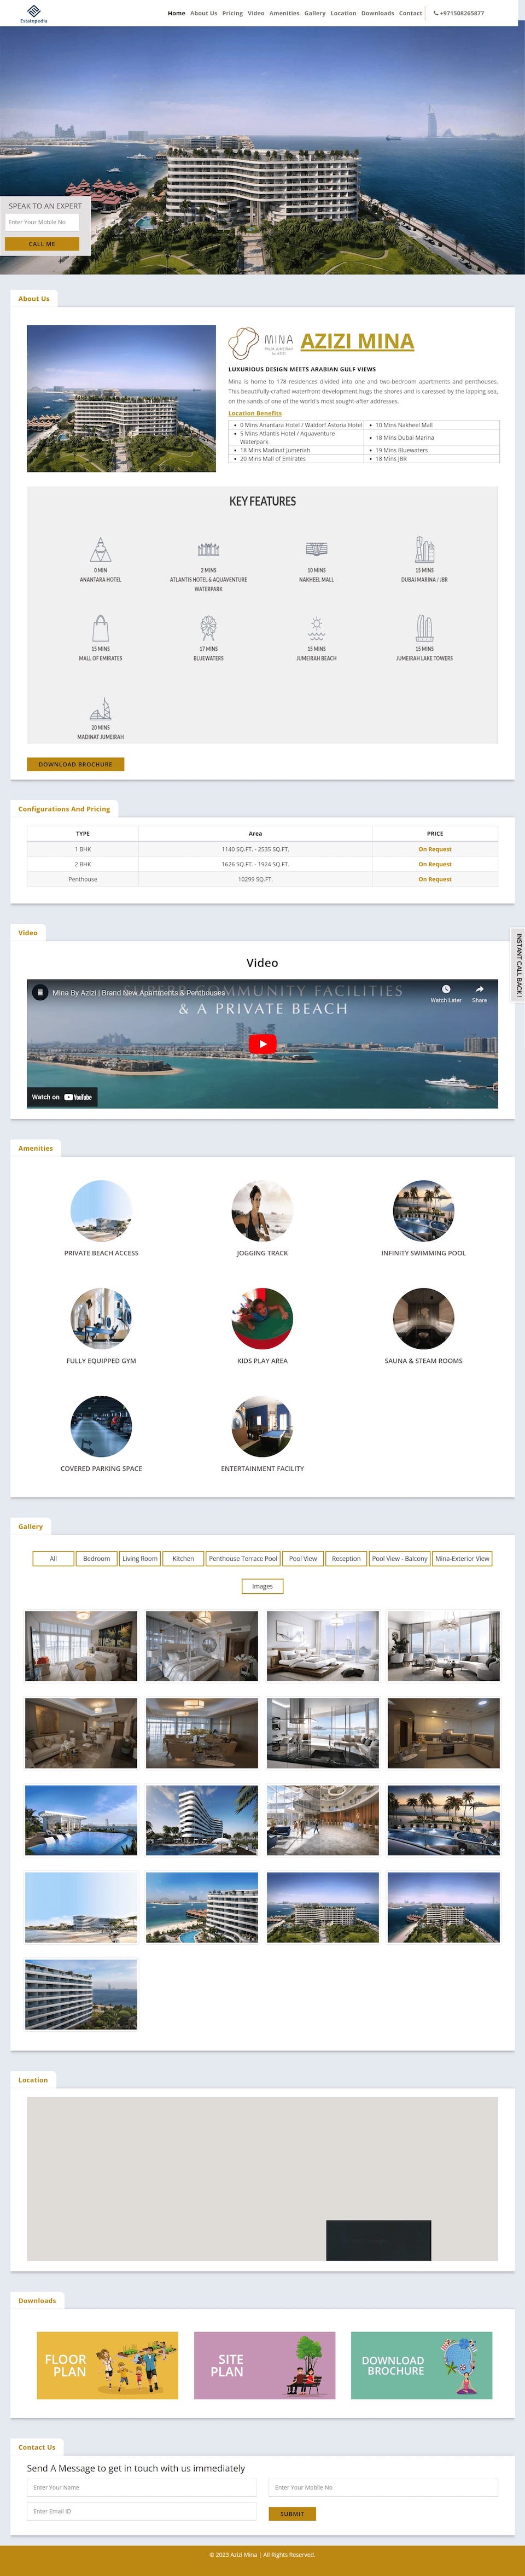Click On Request price for 1 BHK
Image resolution: width=525 pixels, height=2576 pixels.
point(434,849)
